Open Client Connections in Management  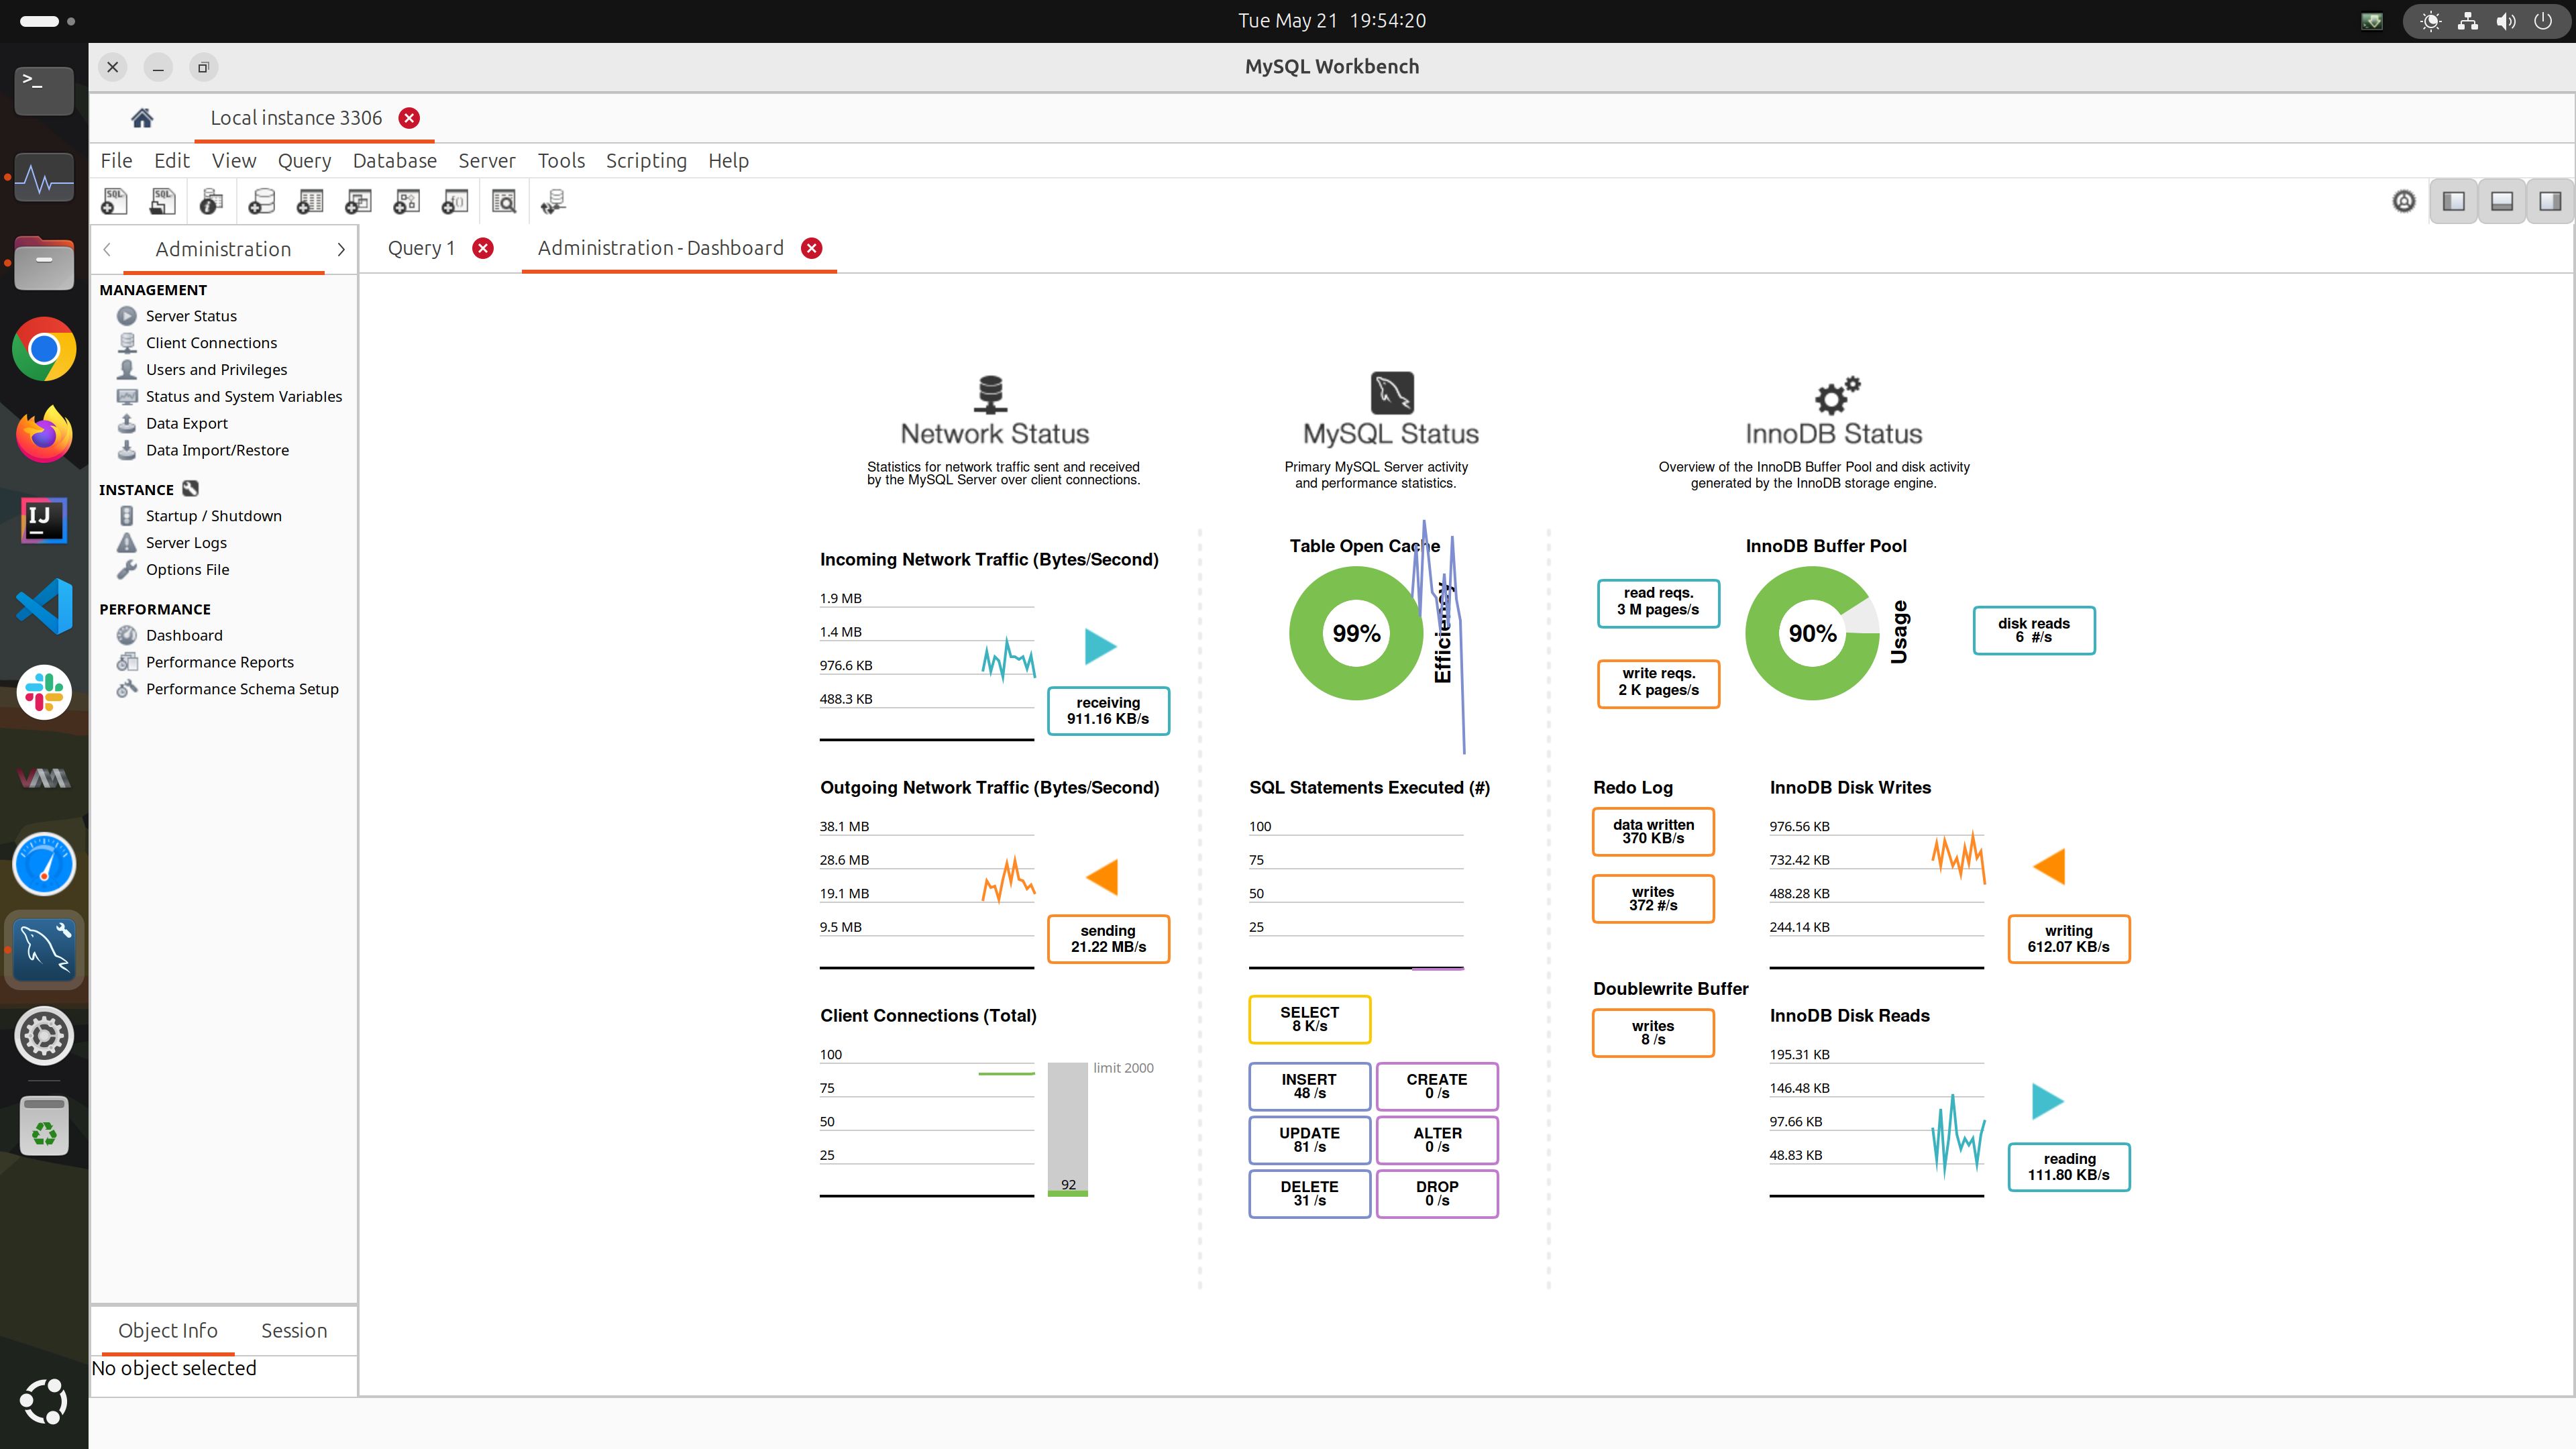(211, 343)
